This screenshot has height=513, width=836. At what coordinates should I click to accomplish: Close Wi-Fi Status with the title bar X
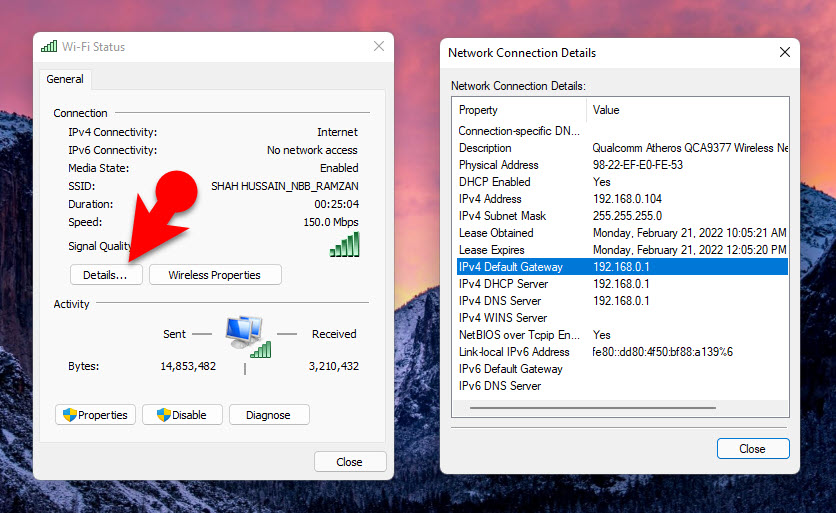click(379, 46)
